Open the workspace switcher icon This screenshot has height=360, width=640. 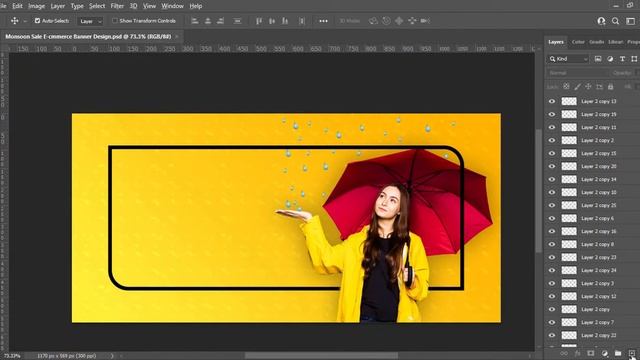pos(631,21)
